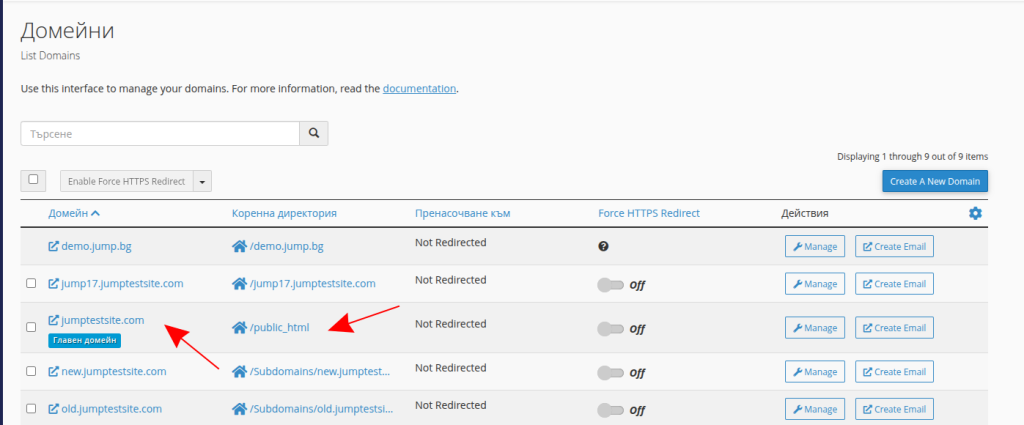Expand the Enable Force HTTPS Redirect dropdown arrow

click(x=203, y=181)
